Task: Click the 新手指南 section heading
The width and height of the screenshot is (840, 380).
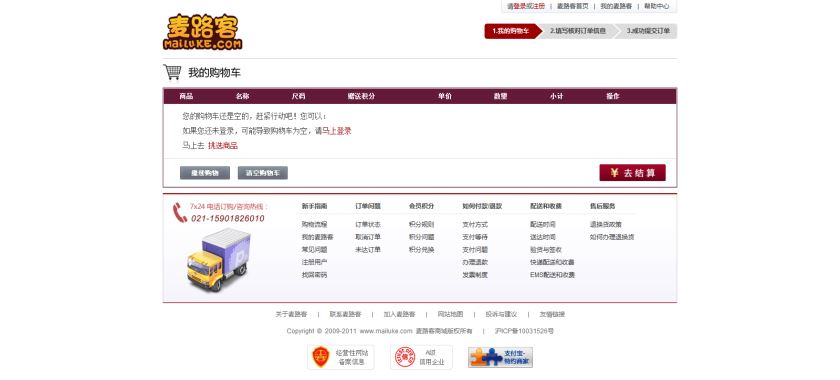Action: [x=314, y=206]
